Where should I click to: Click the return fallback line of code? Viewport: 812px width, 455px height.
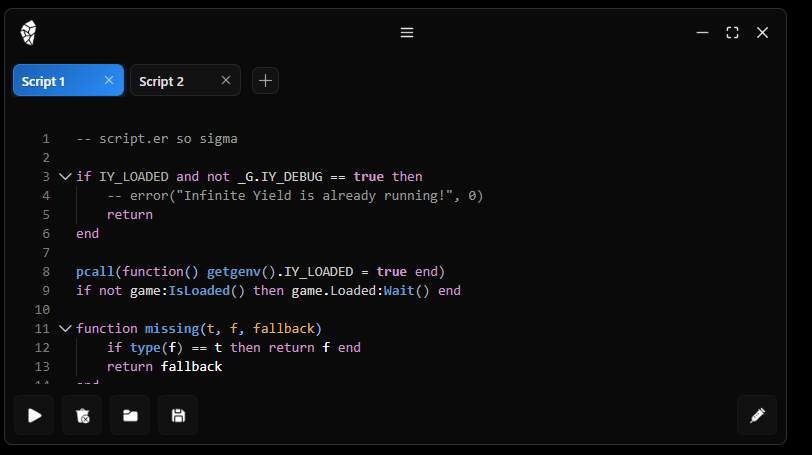[165, 367]
